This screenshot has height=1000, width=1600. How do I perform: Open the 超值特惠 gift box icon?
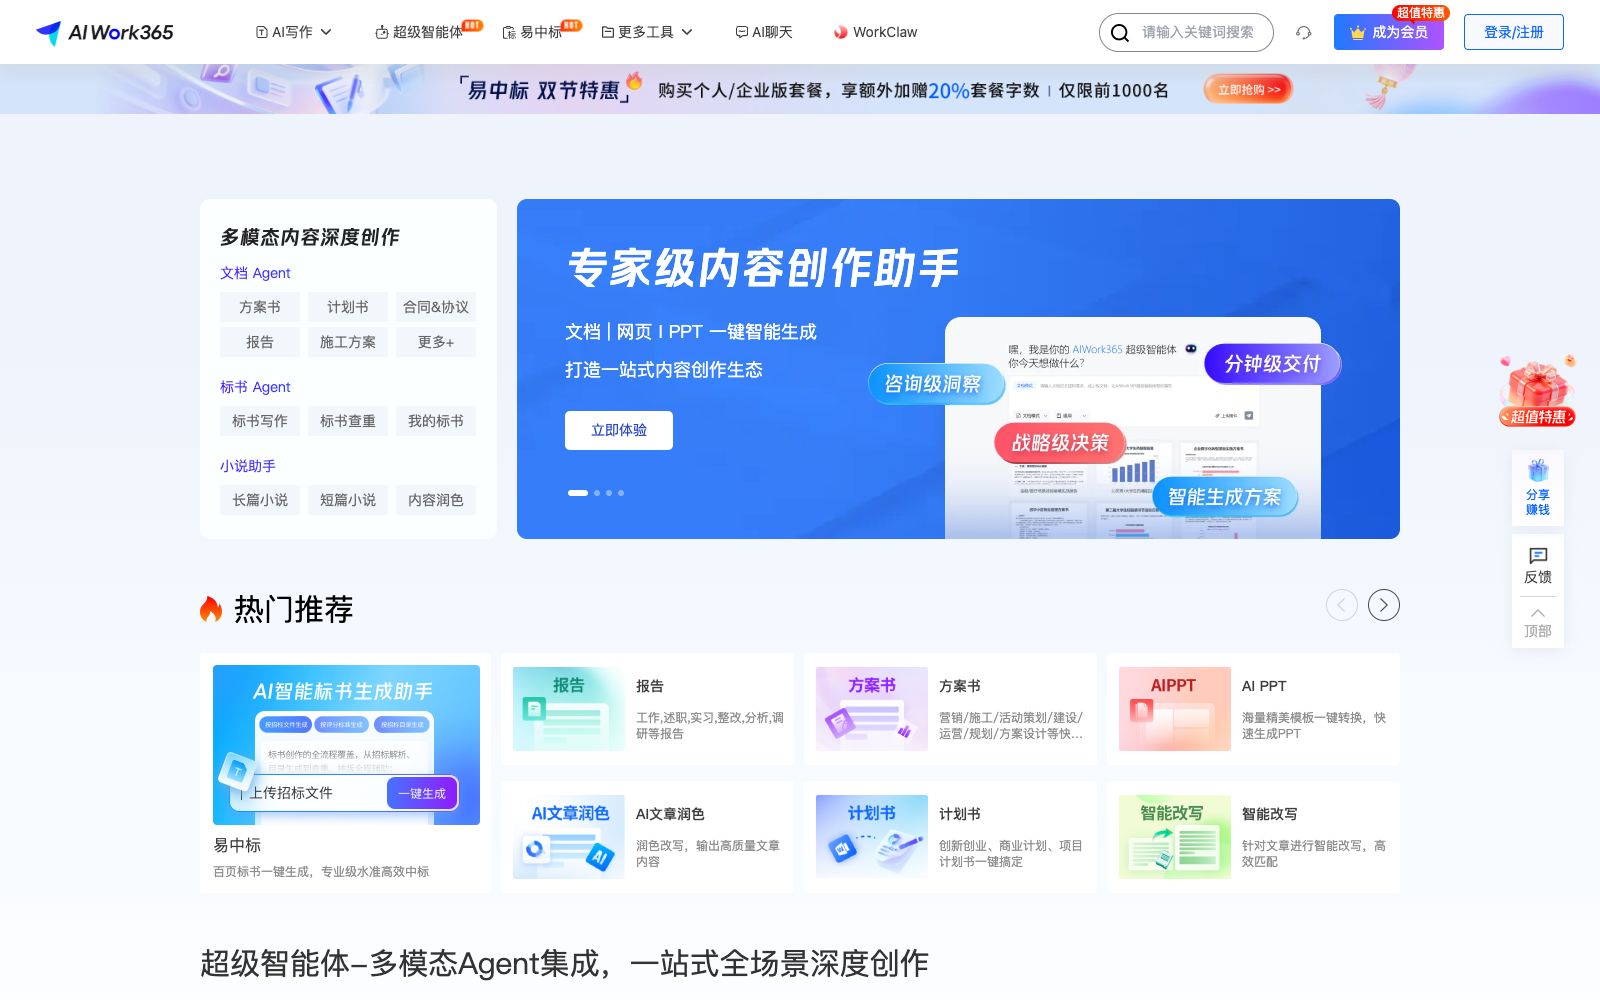coord(1537,391)
